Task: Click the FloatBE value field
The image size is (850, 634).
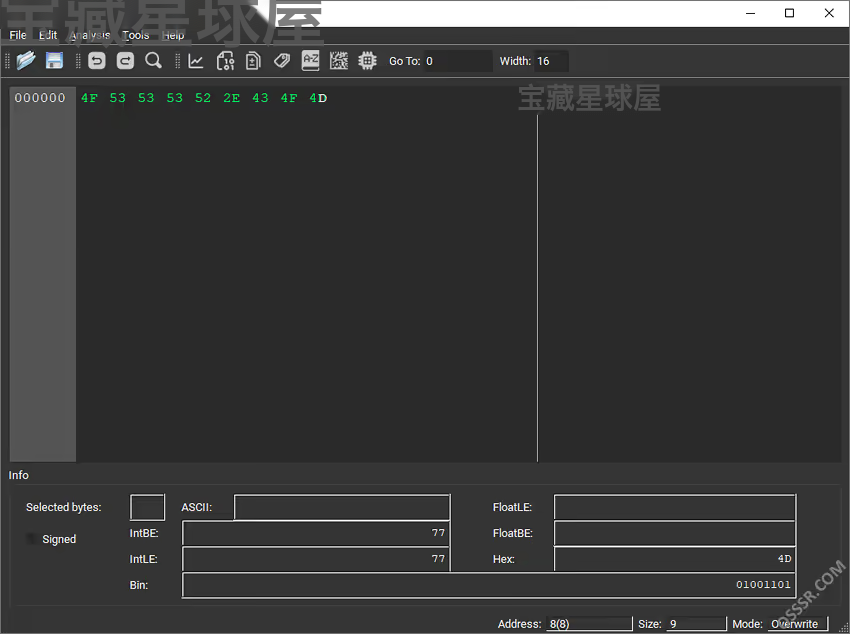Action: (675, 533)
